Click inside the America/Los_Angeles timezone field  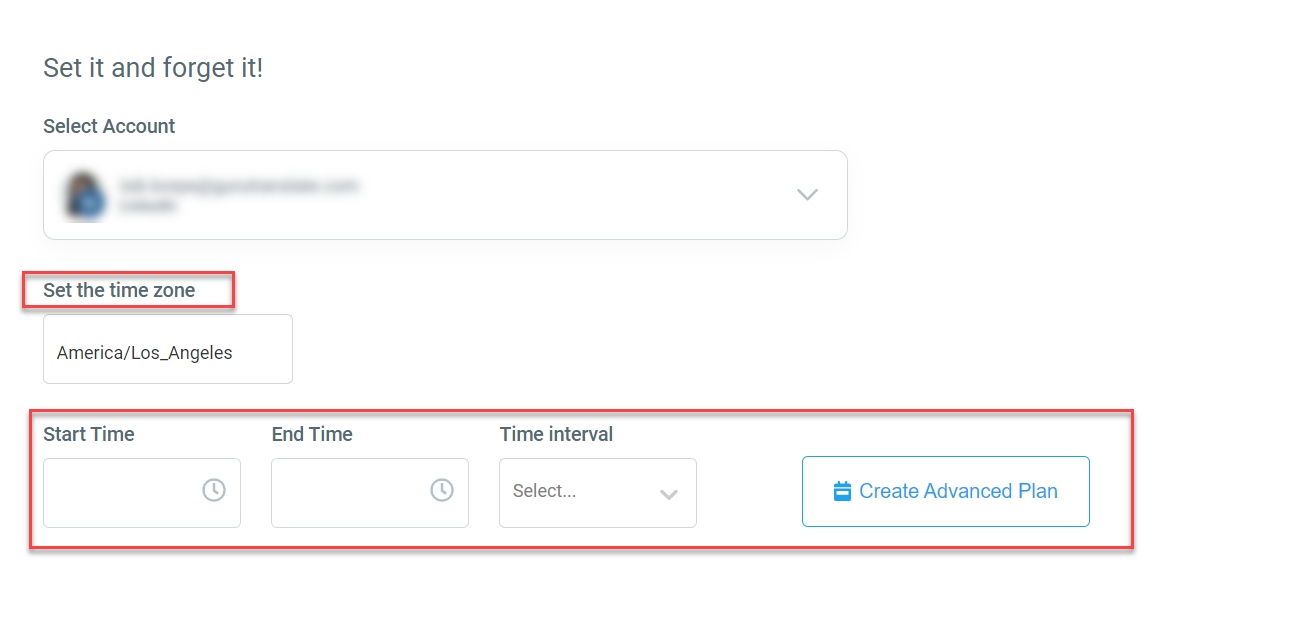point(167,348)
